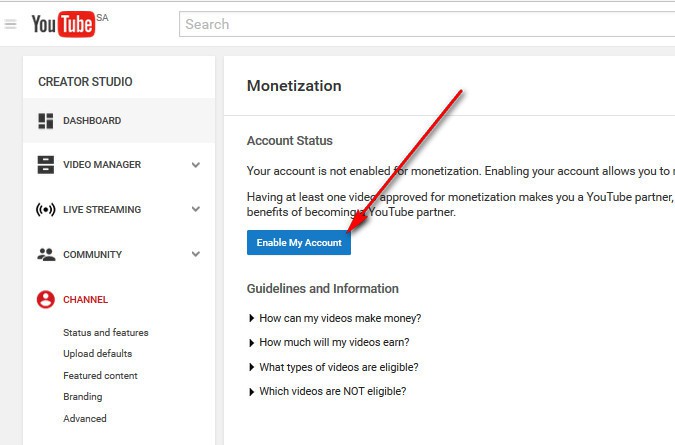Image resolution: width=675 pixels, height=445 pixels.
Task: Open Branding settings
Action: [83, 397]
